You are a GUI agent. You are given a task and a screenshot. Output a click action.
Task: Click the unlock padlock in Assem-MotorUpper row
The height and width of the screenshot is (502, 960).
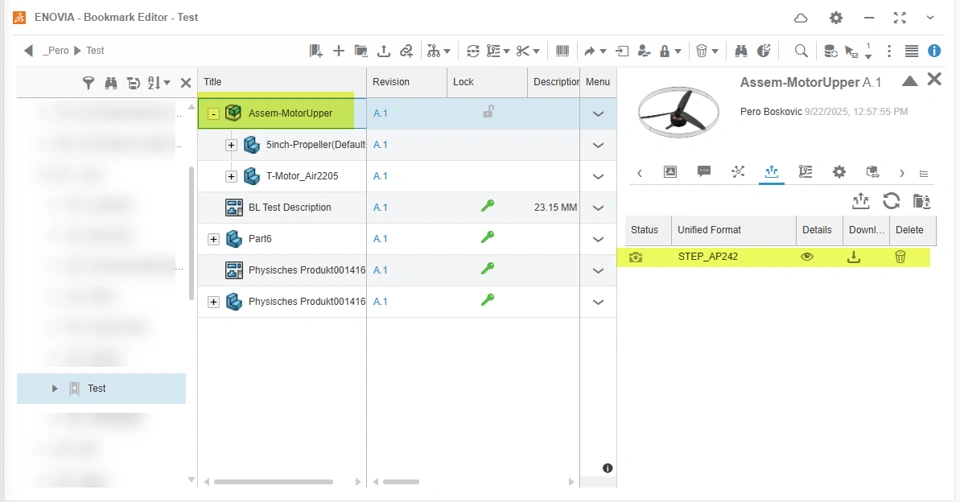(488, 112)
